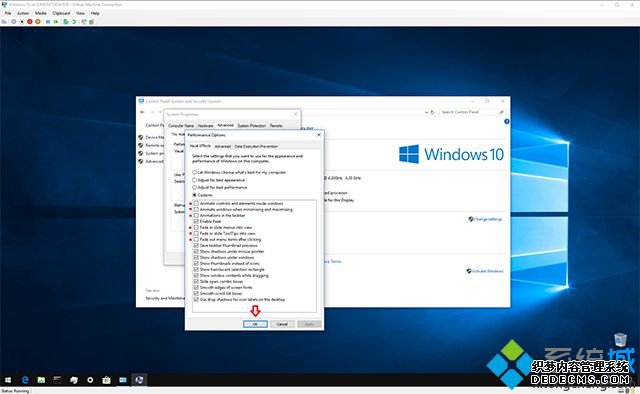The image size is (640, 394).
Task: Uncheck 'Smooth-scroll list boxes' checkbox
Action: tap(196, 293)
